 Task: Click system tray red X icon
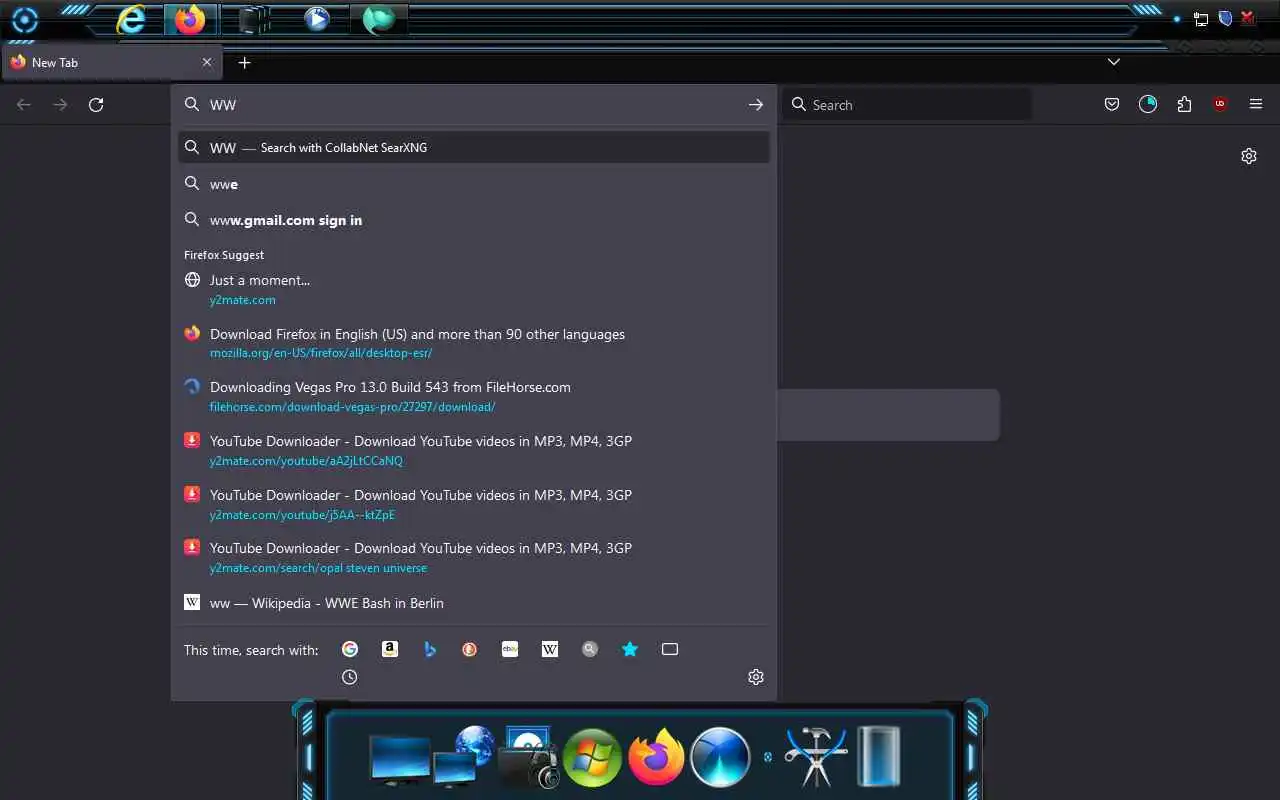tap(1249, 18)
